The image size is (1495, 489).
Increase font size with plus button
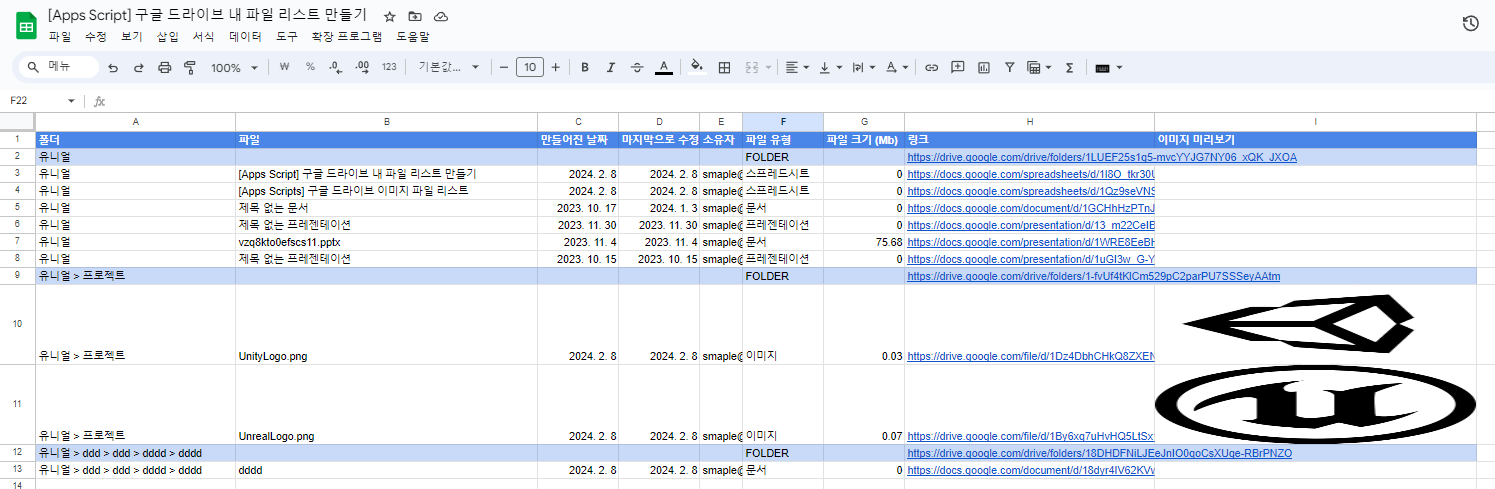point(556,67)
